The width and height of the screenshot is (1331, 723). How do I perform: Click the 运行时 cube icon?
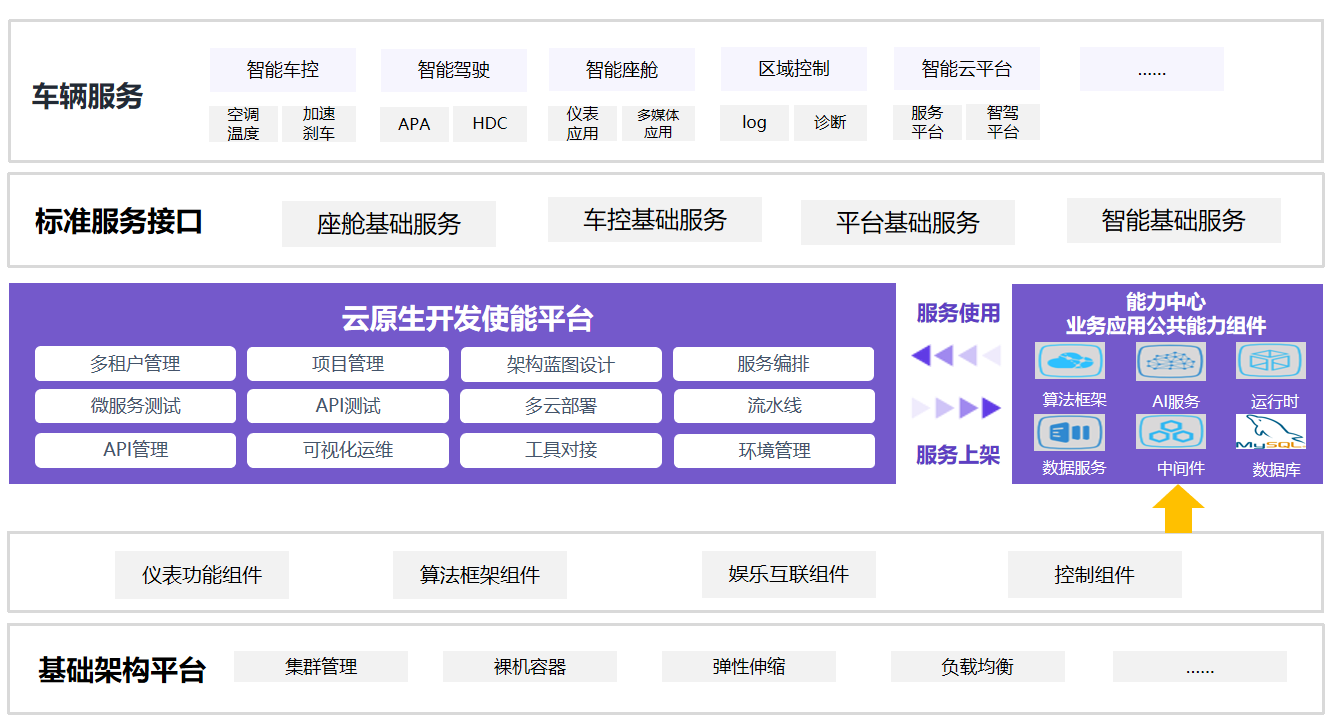pos(1270,361)
